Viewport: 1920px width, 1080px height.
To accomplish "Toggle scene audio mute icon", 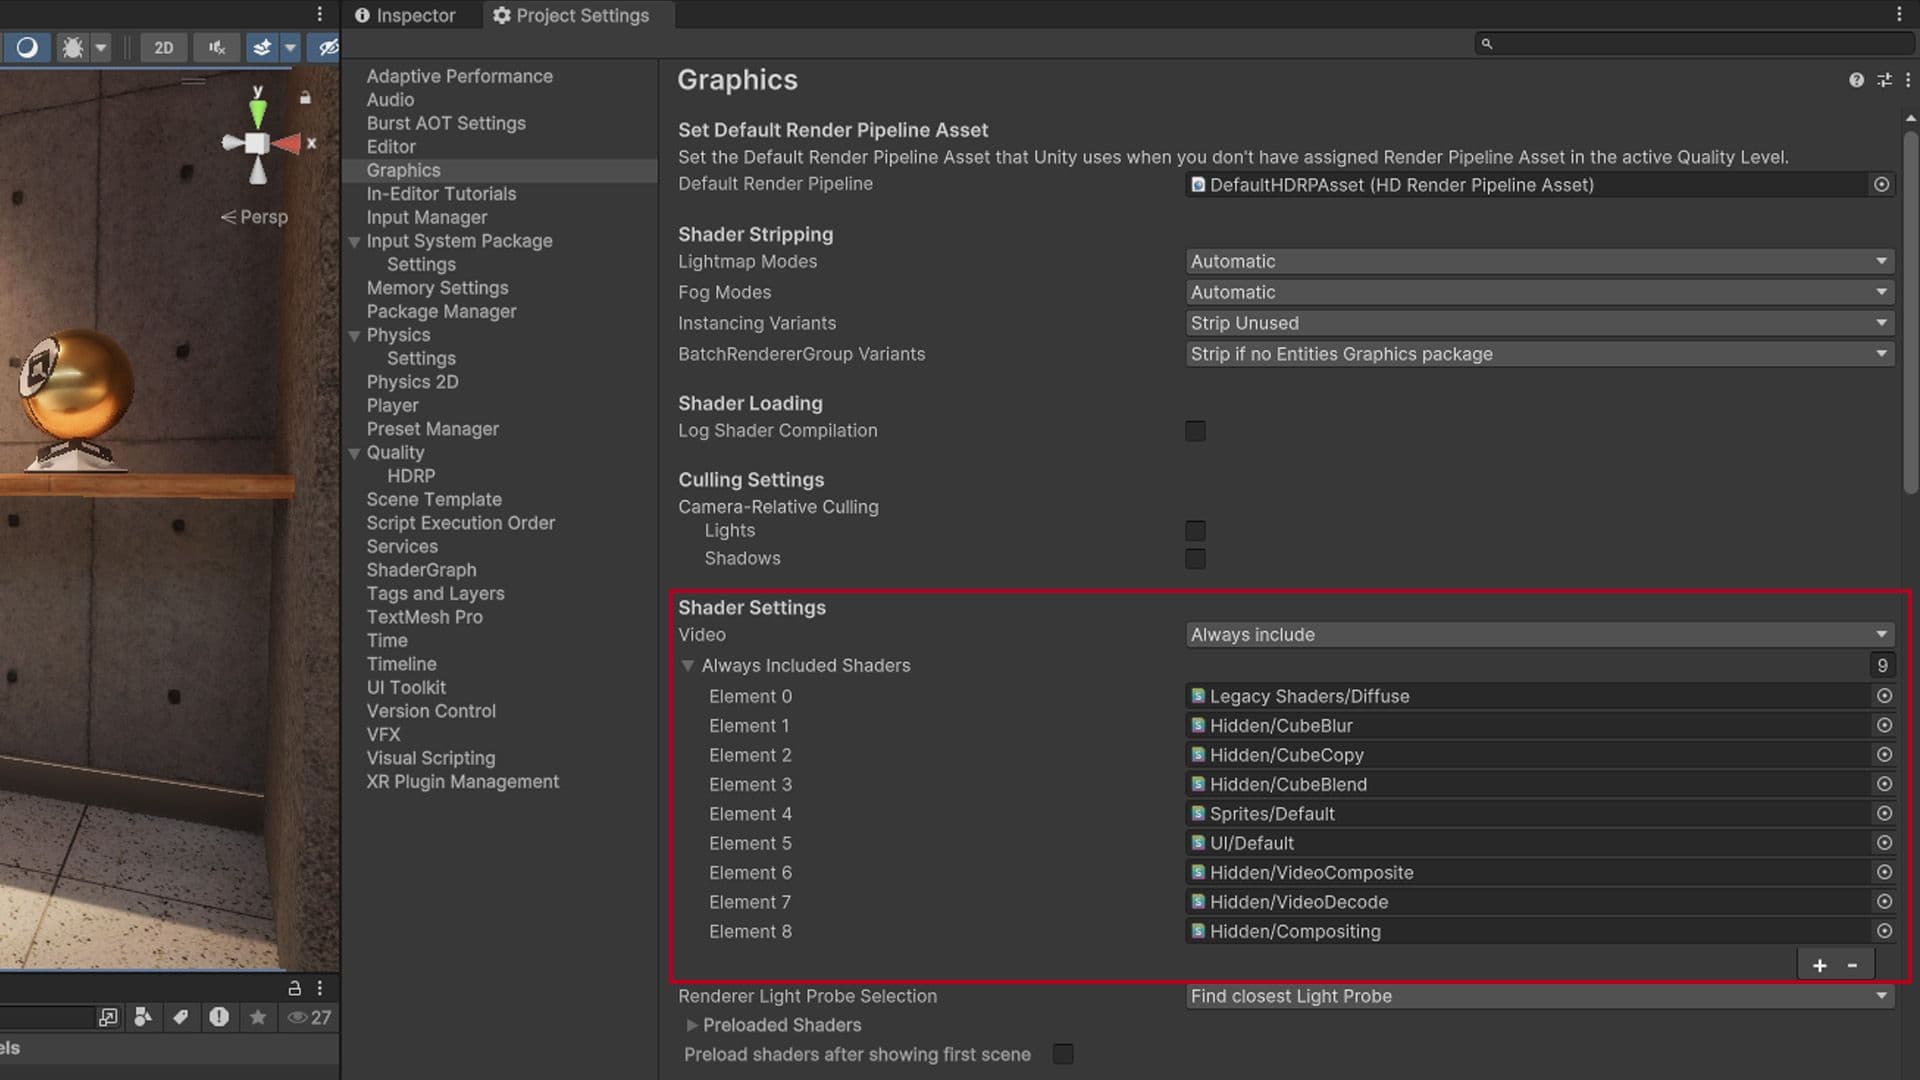I will pyautogui.click(x=216, y=47).
